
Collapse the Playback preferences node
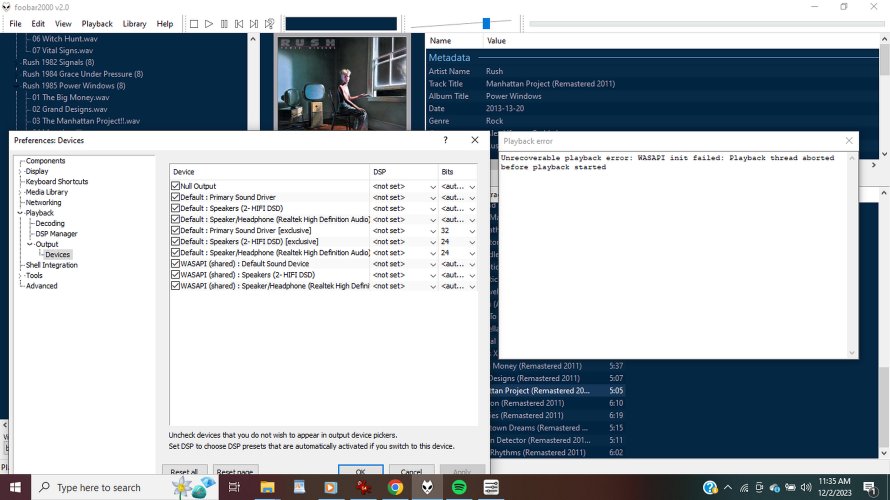[20, 213]
